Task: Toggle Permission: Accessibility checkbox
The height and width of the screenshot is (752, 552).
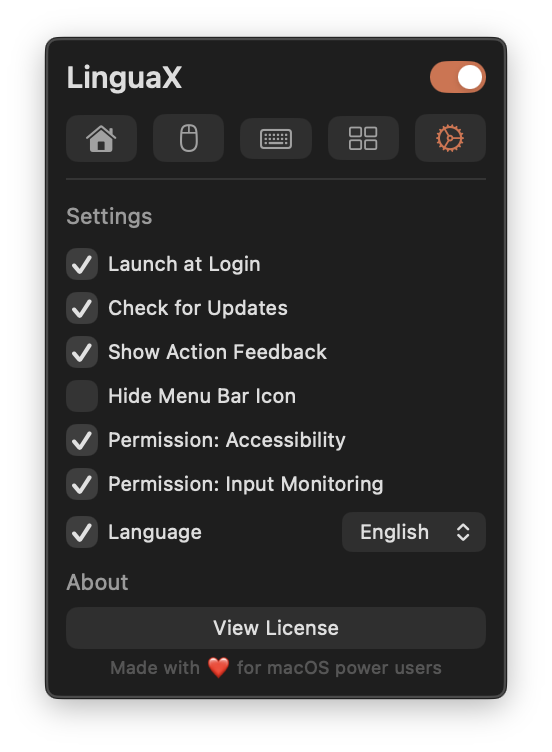Action: click(82, 440)
